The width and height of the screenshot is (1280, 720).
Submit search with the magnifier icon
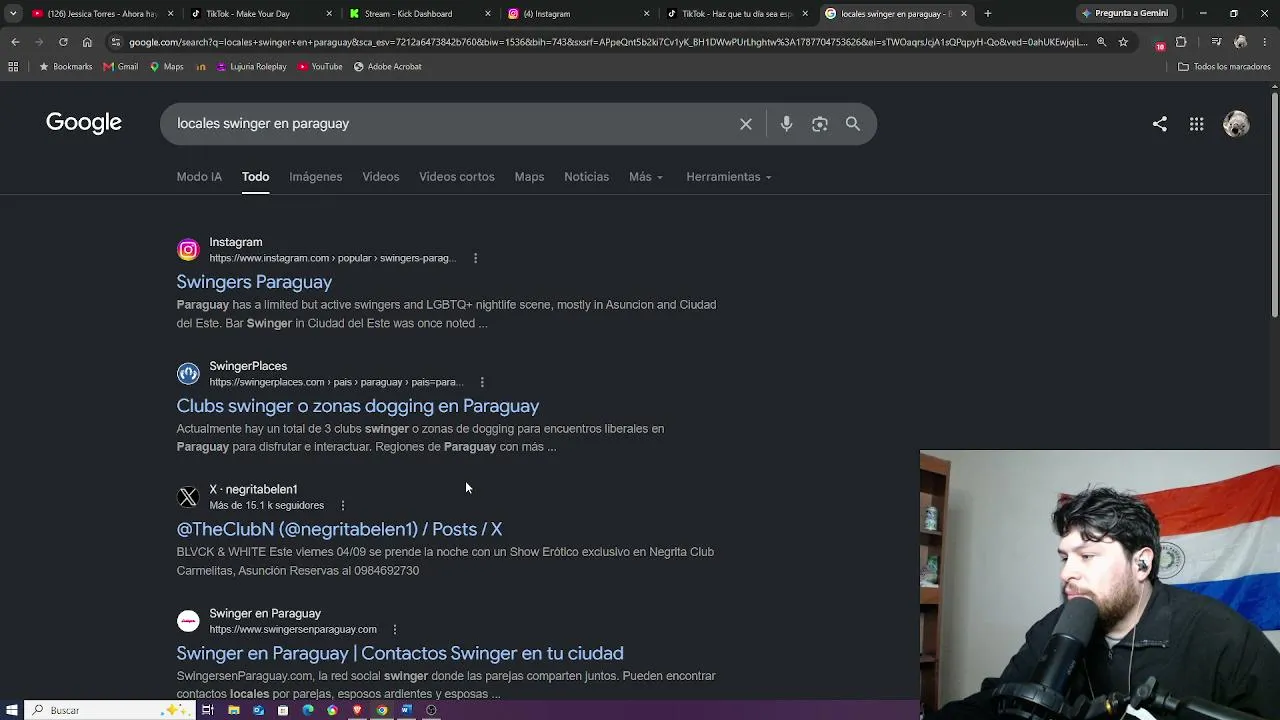pos(853,124)
